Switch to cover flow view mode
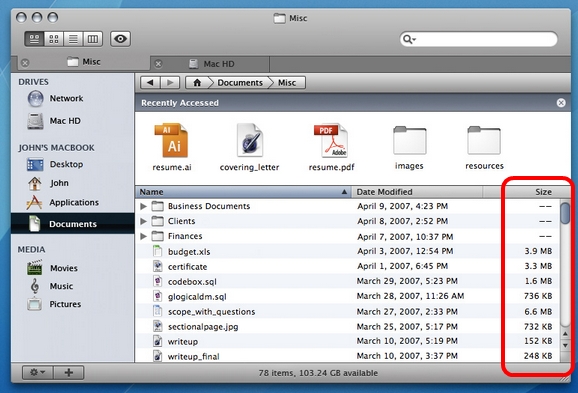Image resolution: width=578 pixels, height=393 pixels. pos(34,39)
